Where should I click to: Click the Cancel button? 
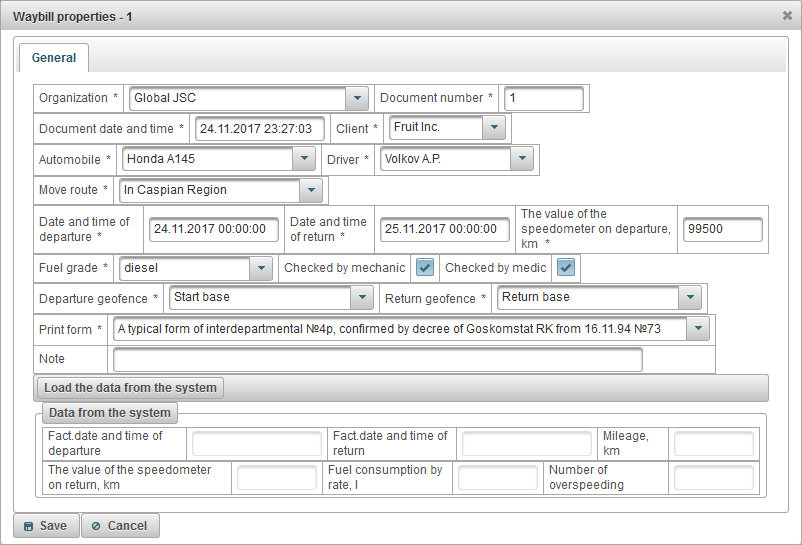coord(120,526)
